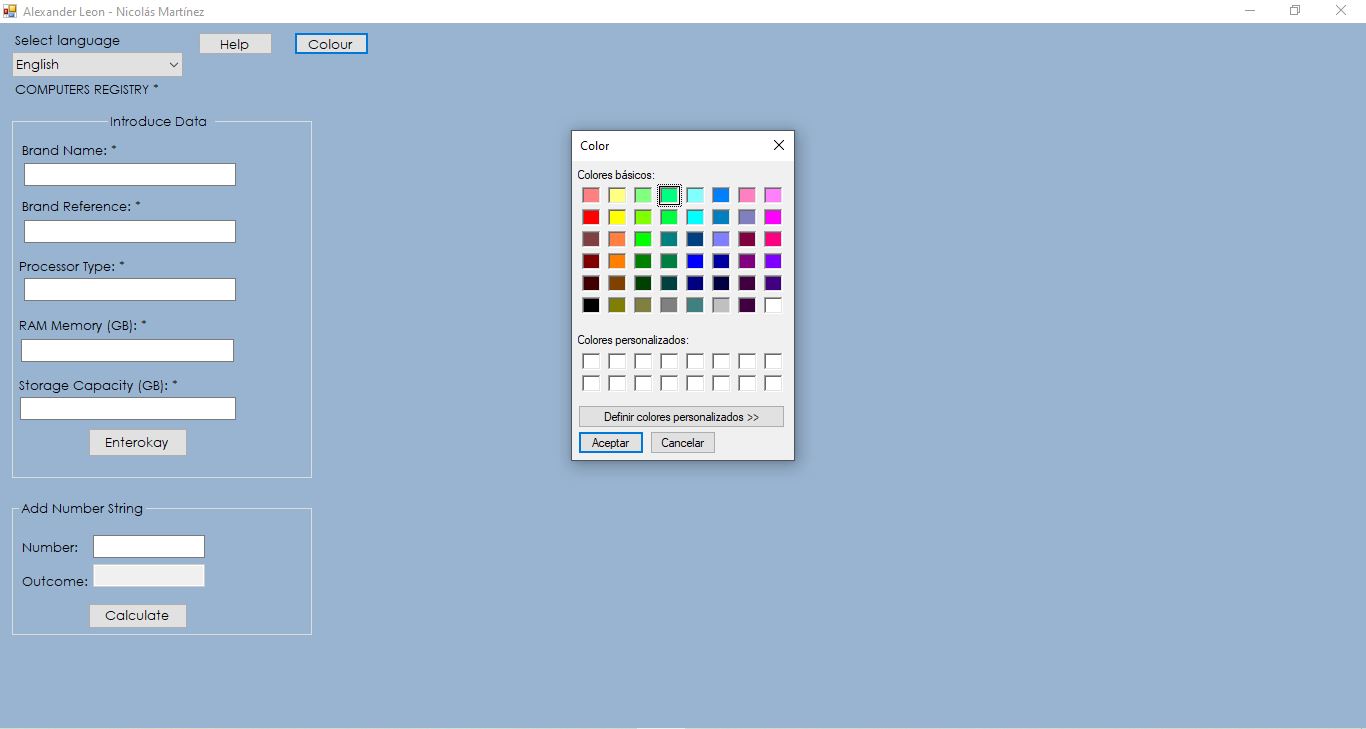Focus the Brand Name input field
This screenshot has height=729, width=1366.
pos(130,175)
